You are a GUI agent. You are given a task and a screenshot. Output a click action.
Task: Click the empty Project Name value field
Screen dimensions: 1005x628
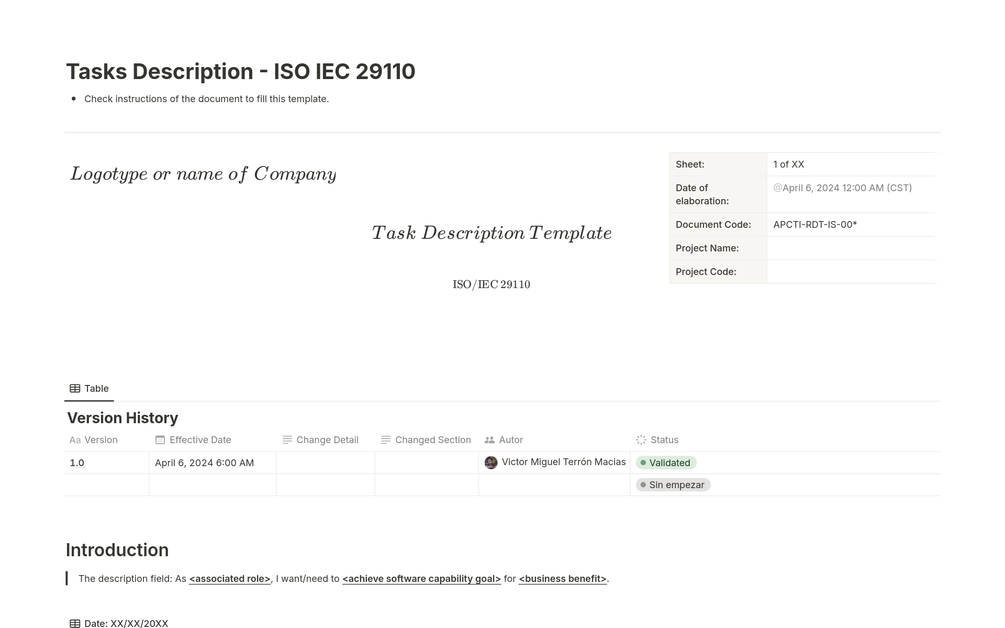pos(851,248)
